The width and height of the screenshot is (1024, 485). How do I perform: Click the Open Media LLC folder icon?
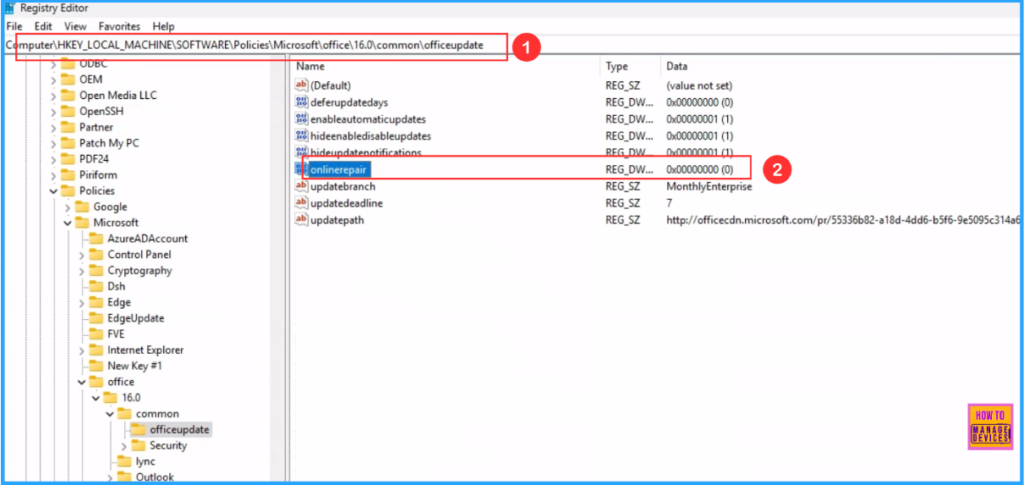click(68, 95)
